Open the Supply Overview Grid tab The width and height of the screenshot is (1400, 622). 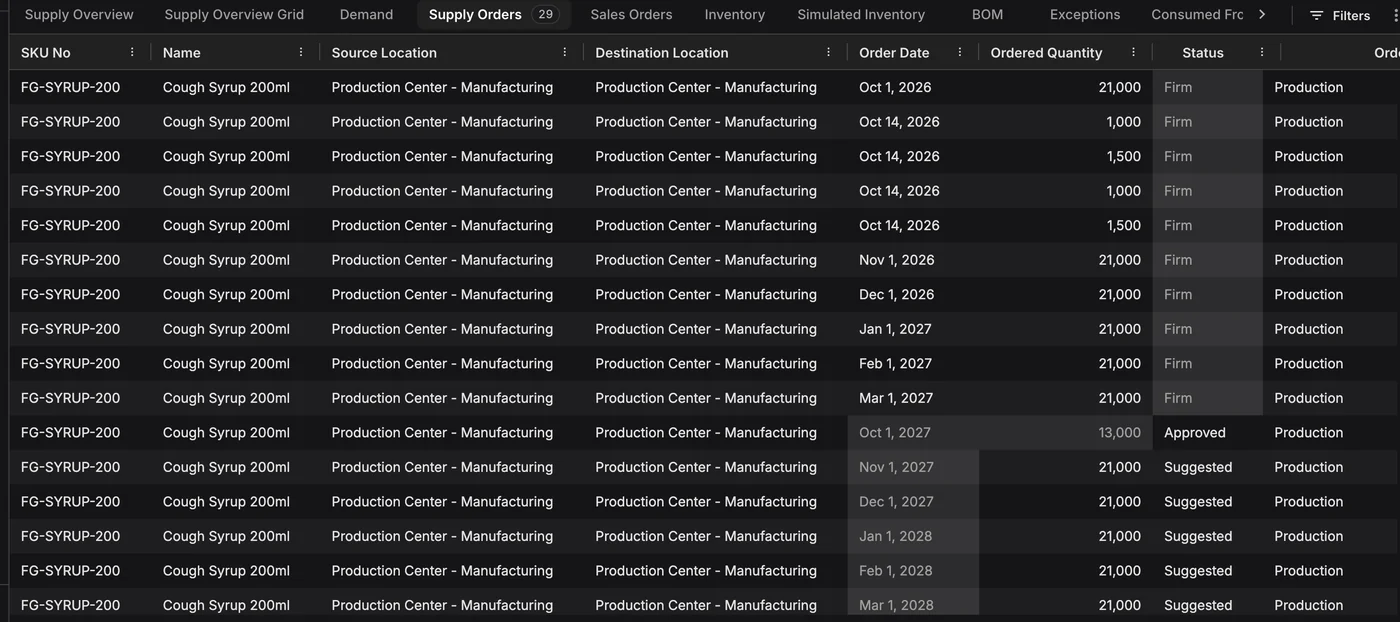234,14
